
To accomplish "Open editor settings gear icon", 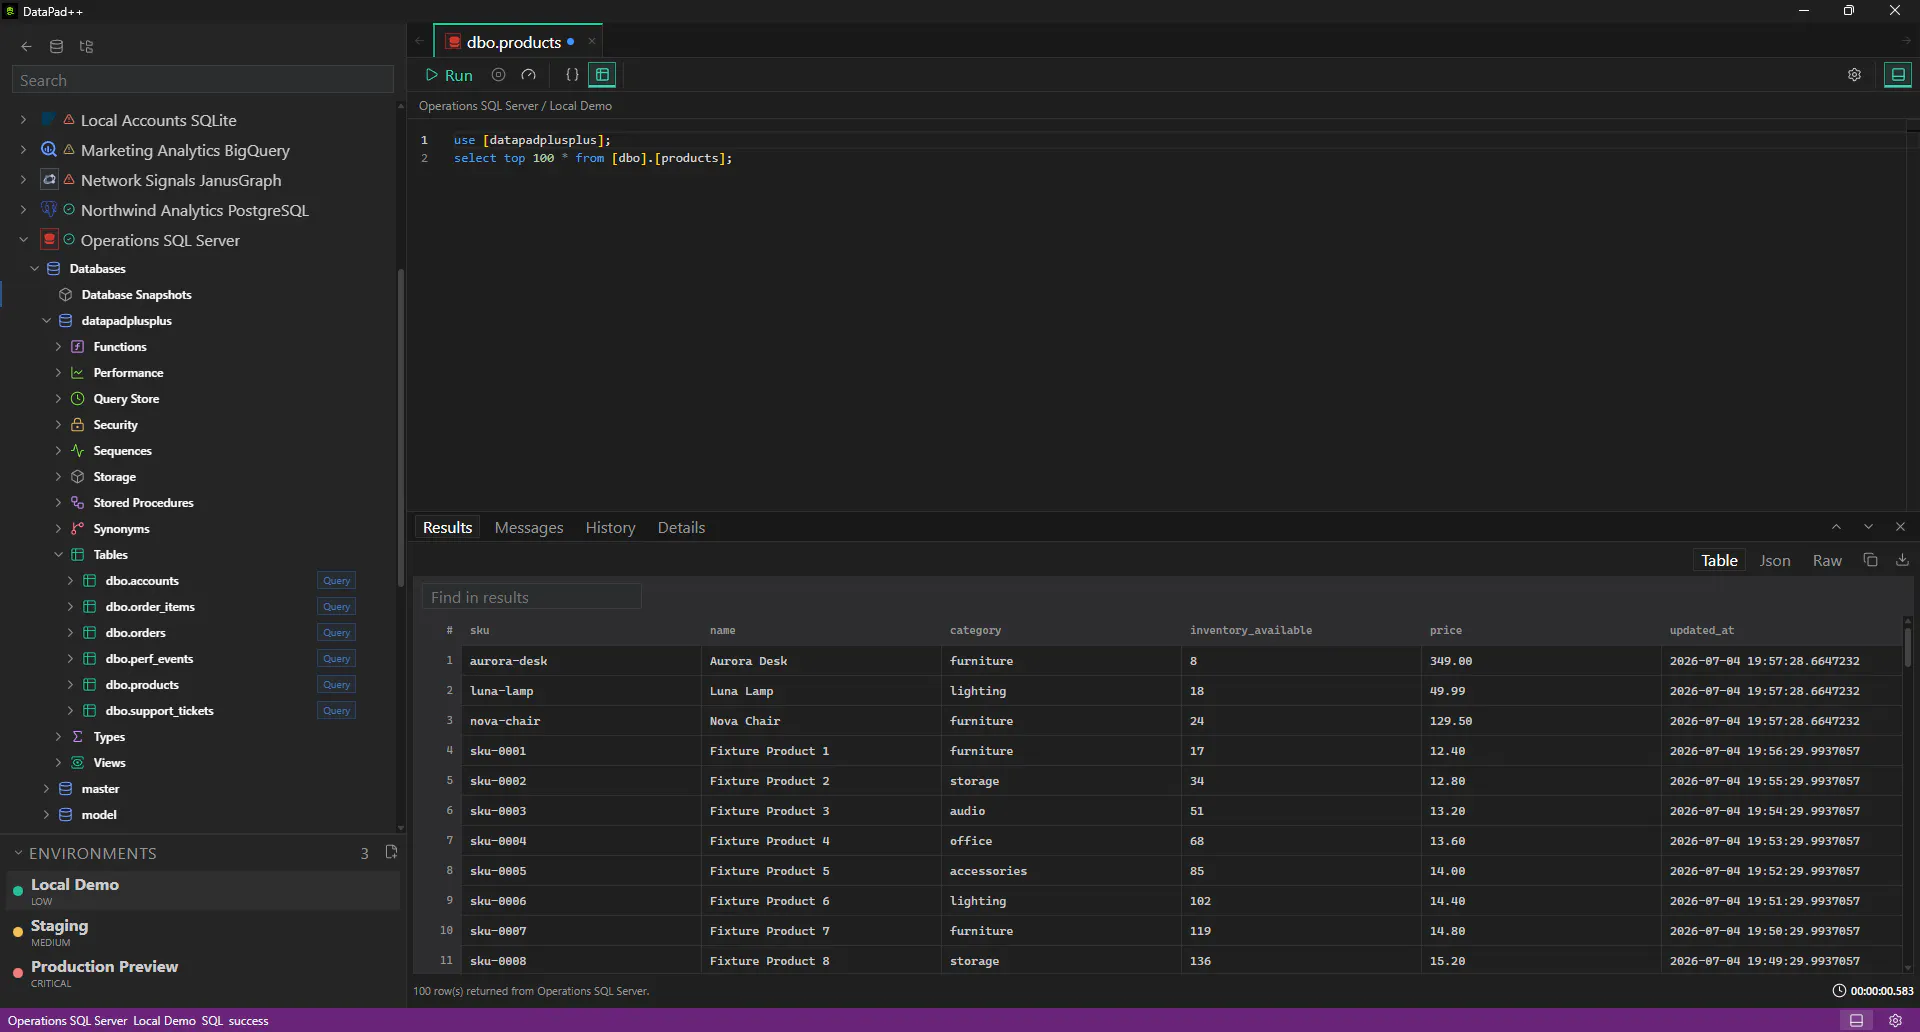I will [x=1854, y=75].
